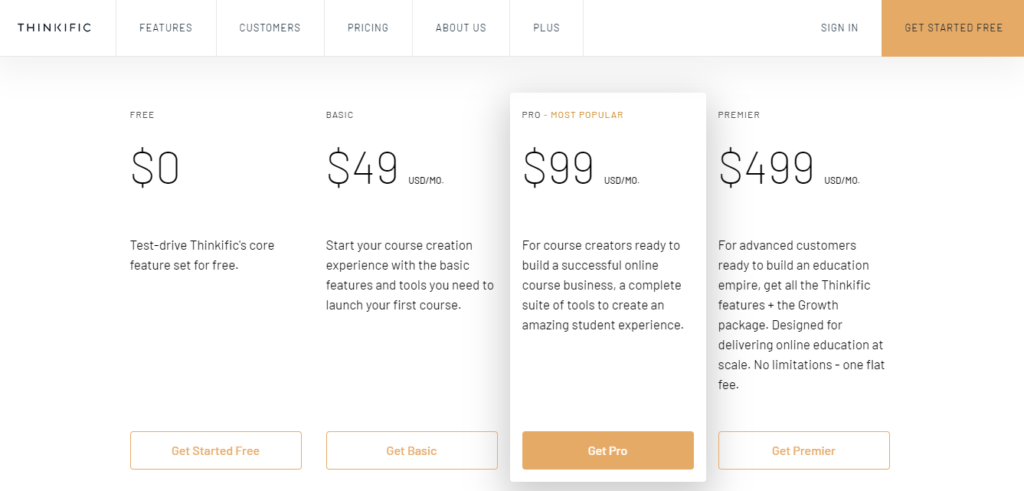Click the $49 Basic plan price
The width and height of the screenshot is (1024, 491).
362,168
